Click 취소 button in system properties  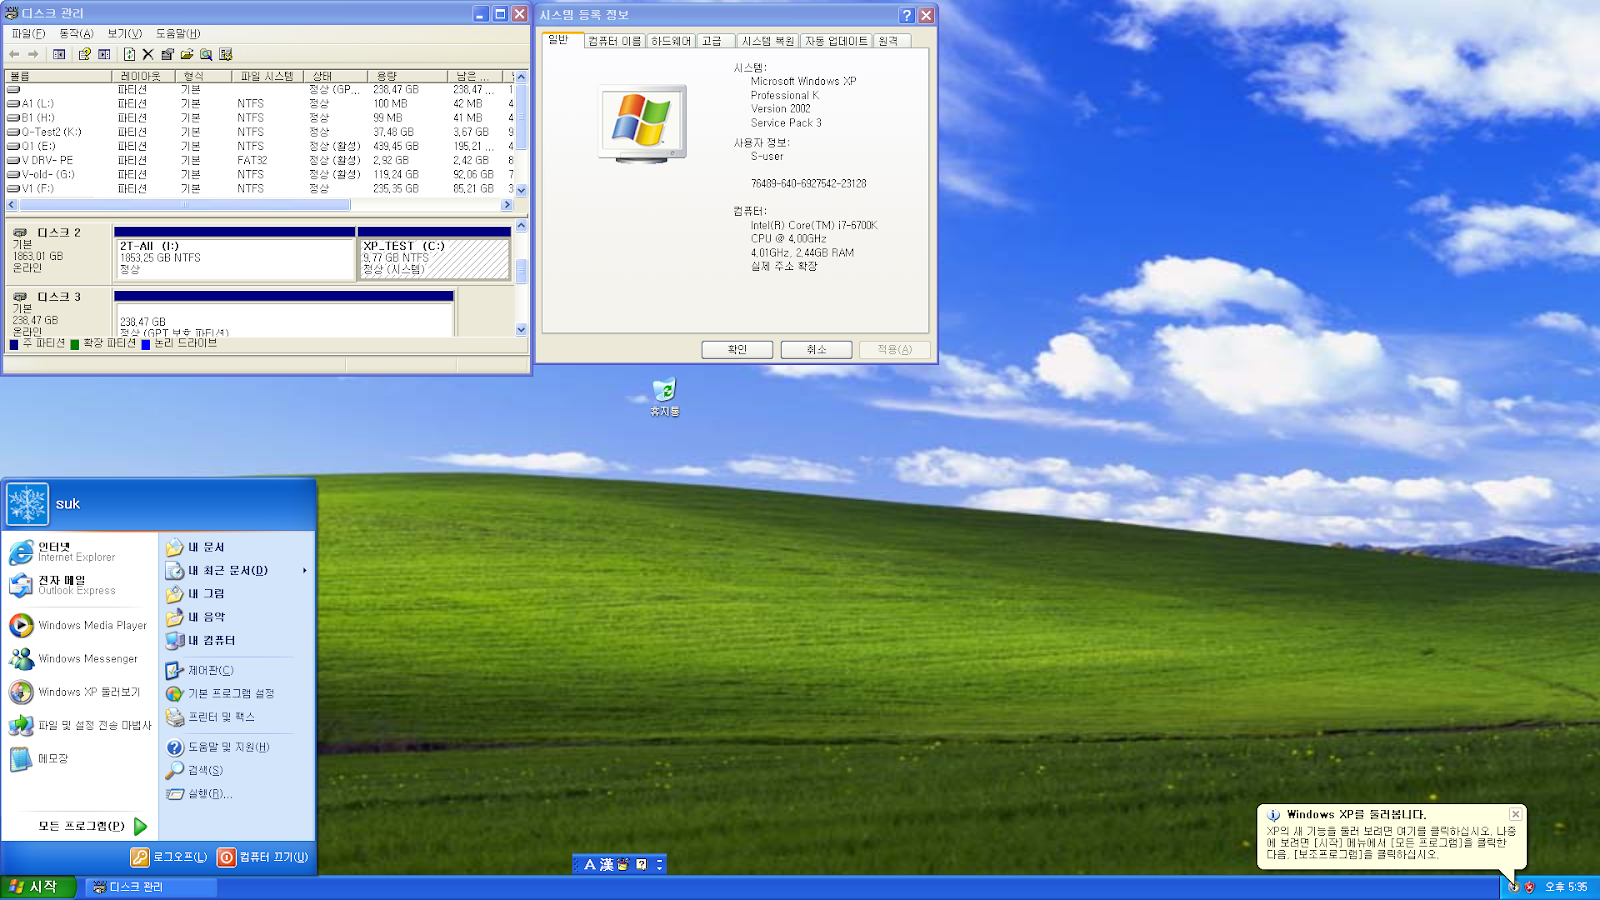point(816,350)
